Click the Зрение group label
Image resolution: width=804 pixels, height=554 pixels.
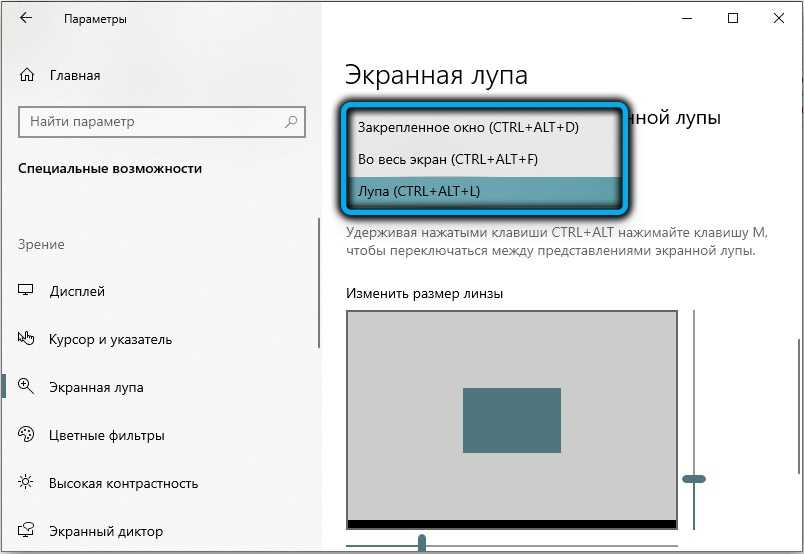[41, 244]
